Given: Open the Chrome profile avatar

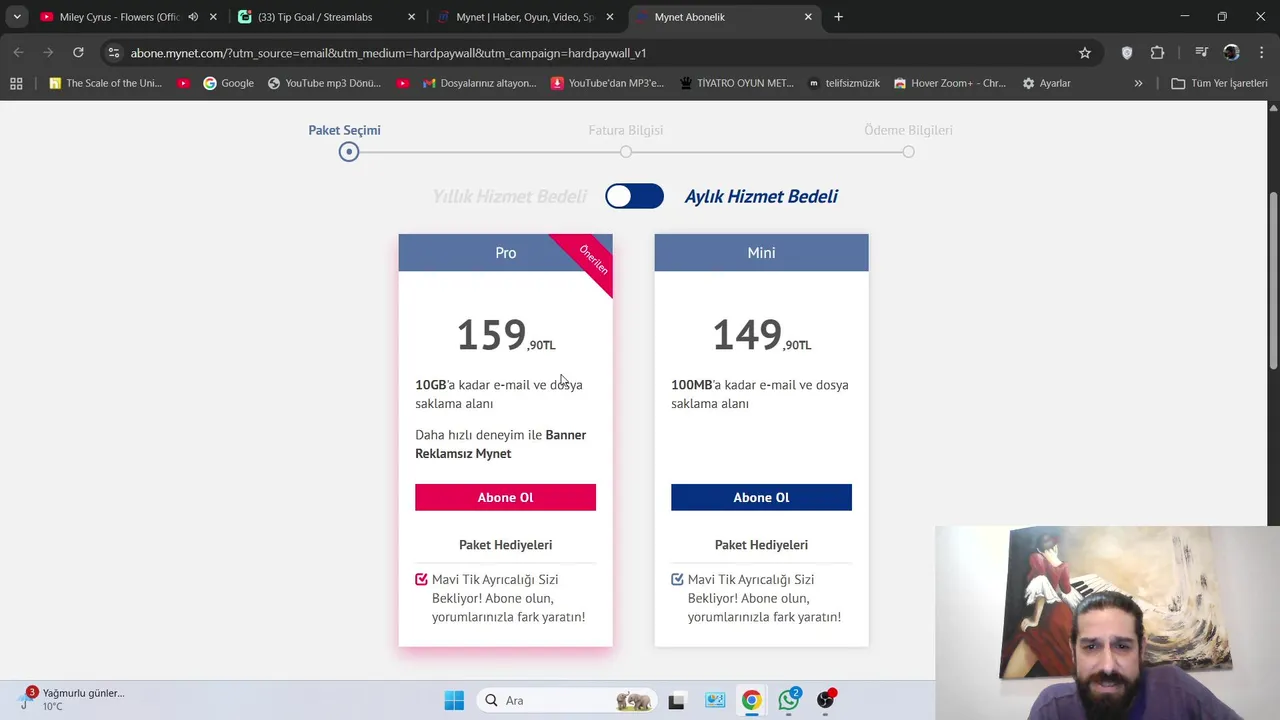Looking at the screenshot, I should click(x=1231, y=53).
